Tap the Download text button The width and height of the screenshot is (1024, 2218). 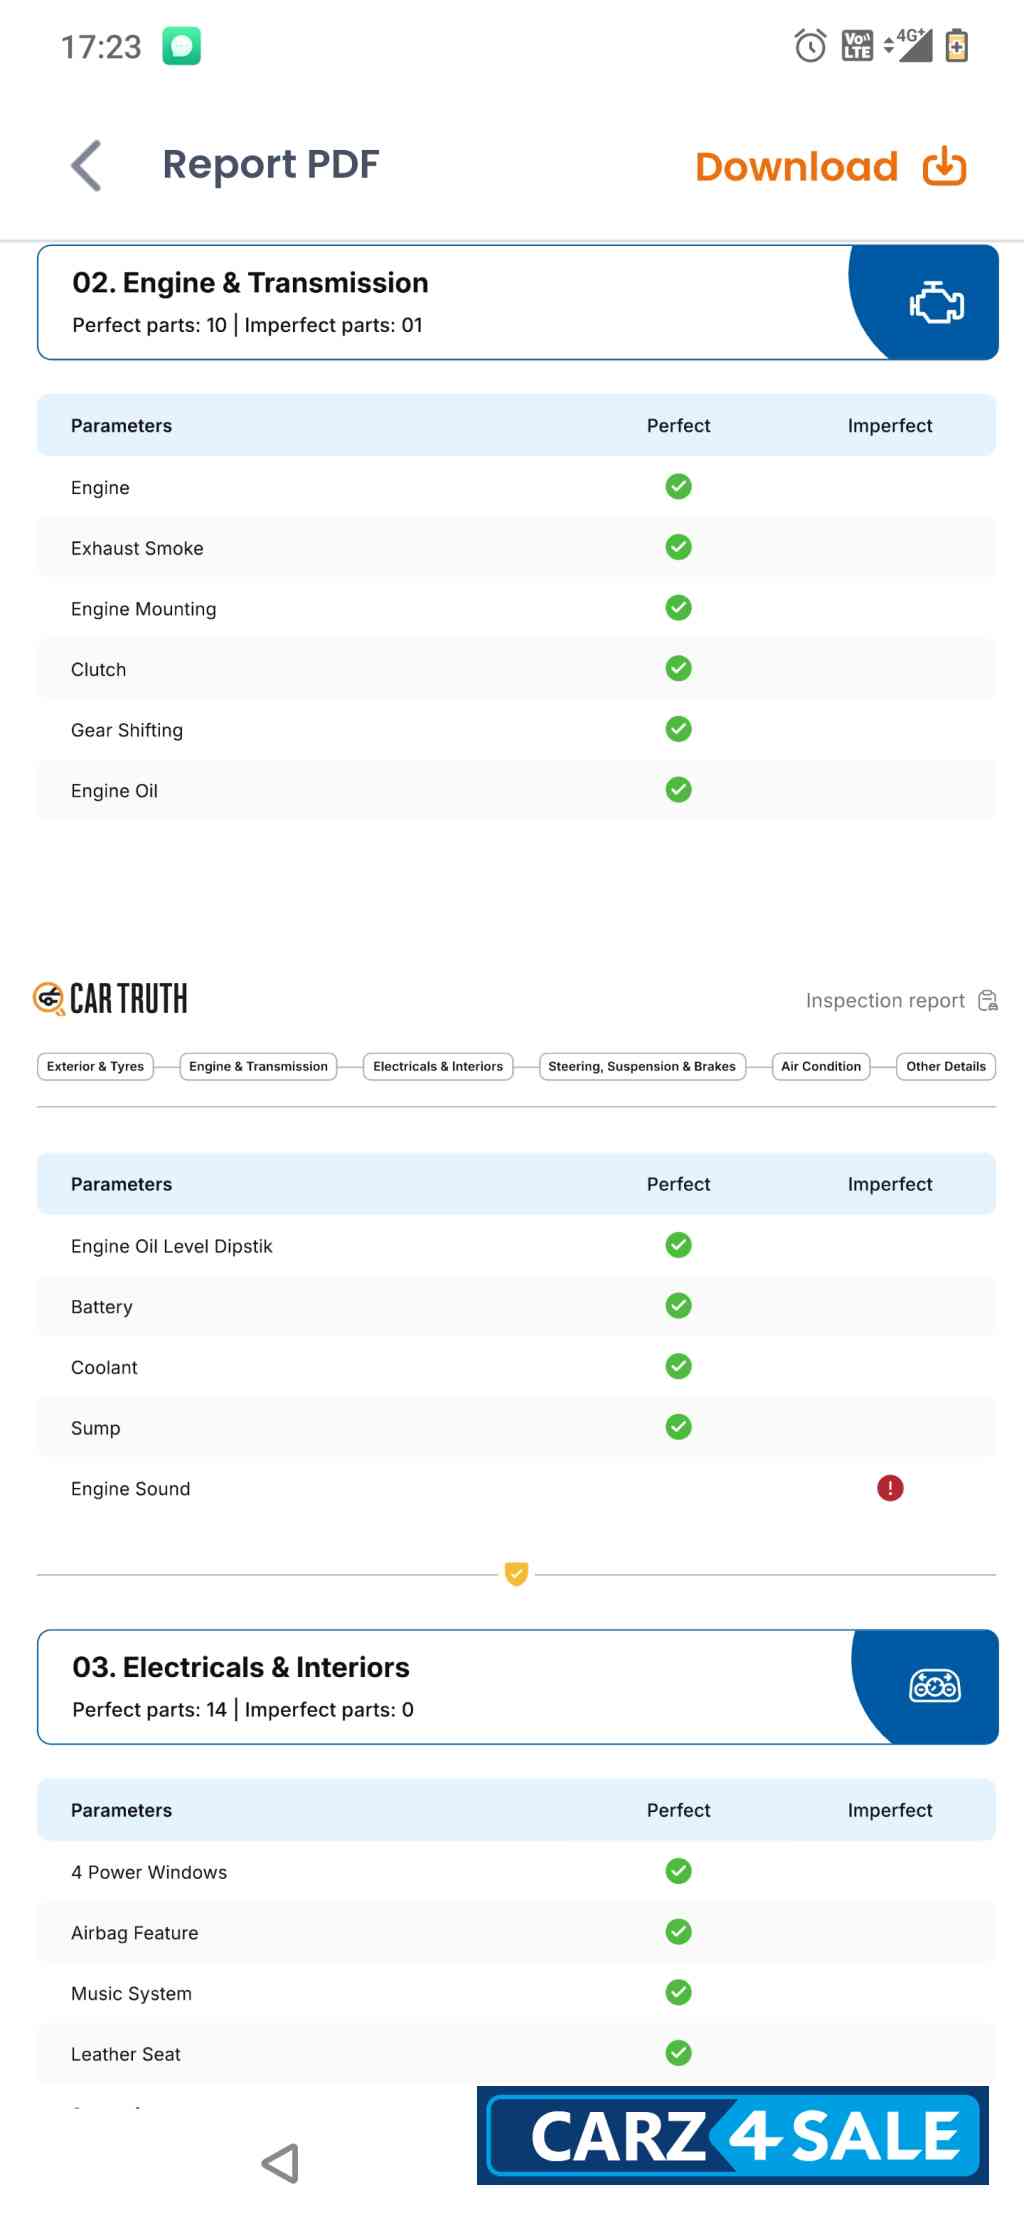point(796,167)
